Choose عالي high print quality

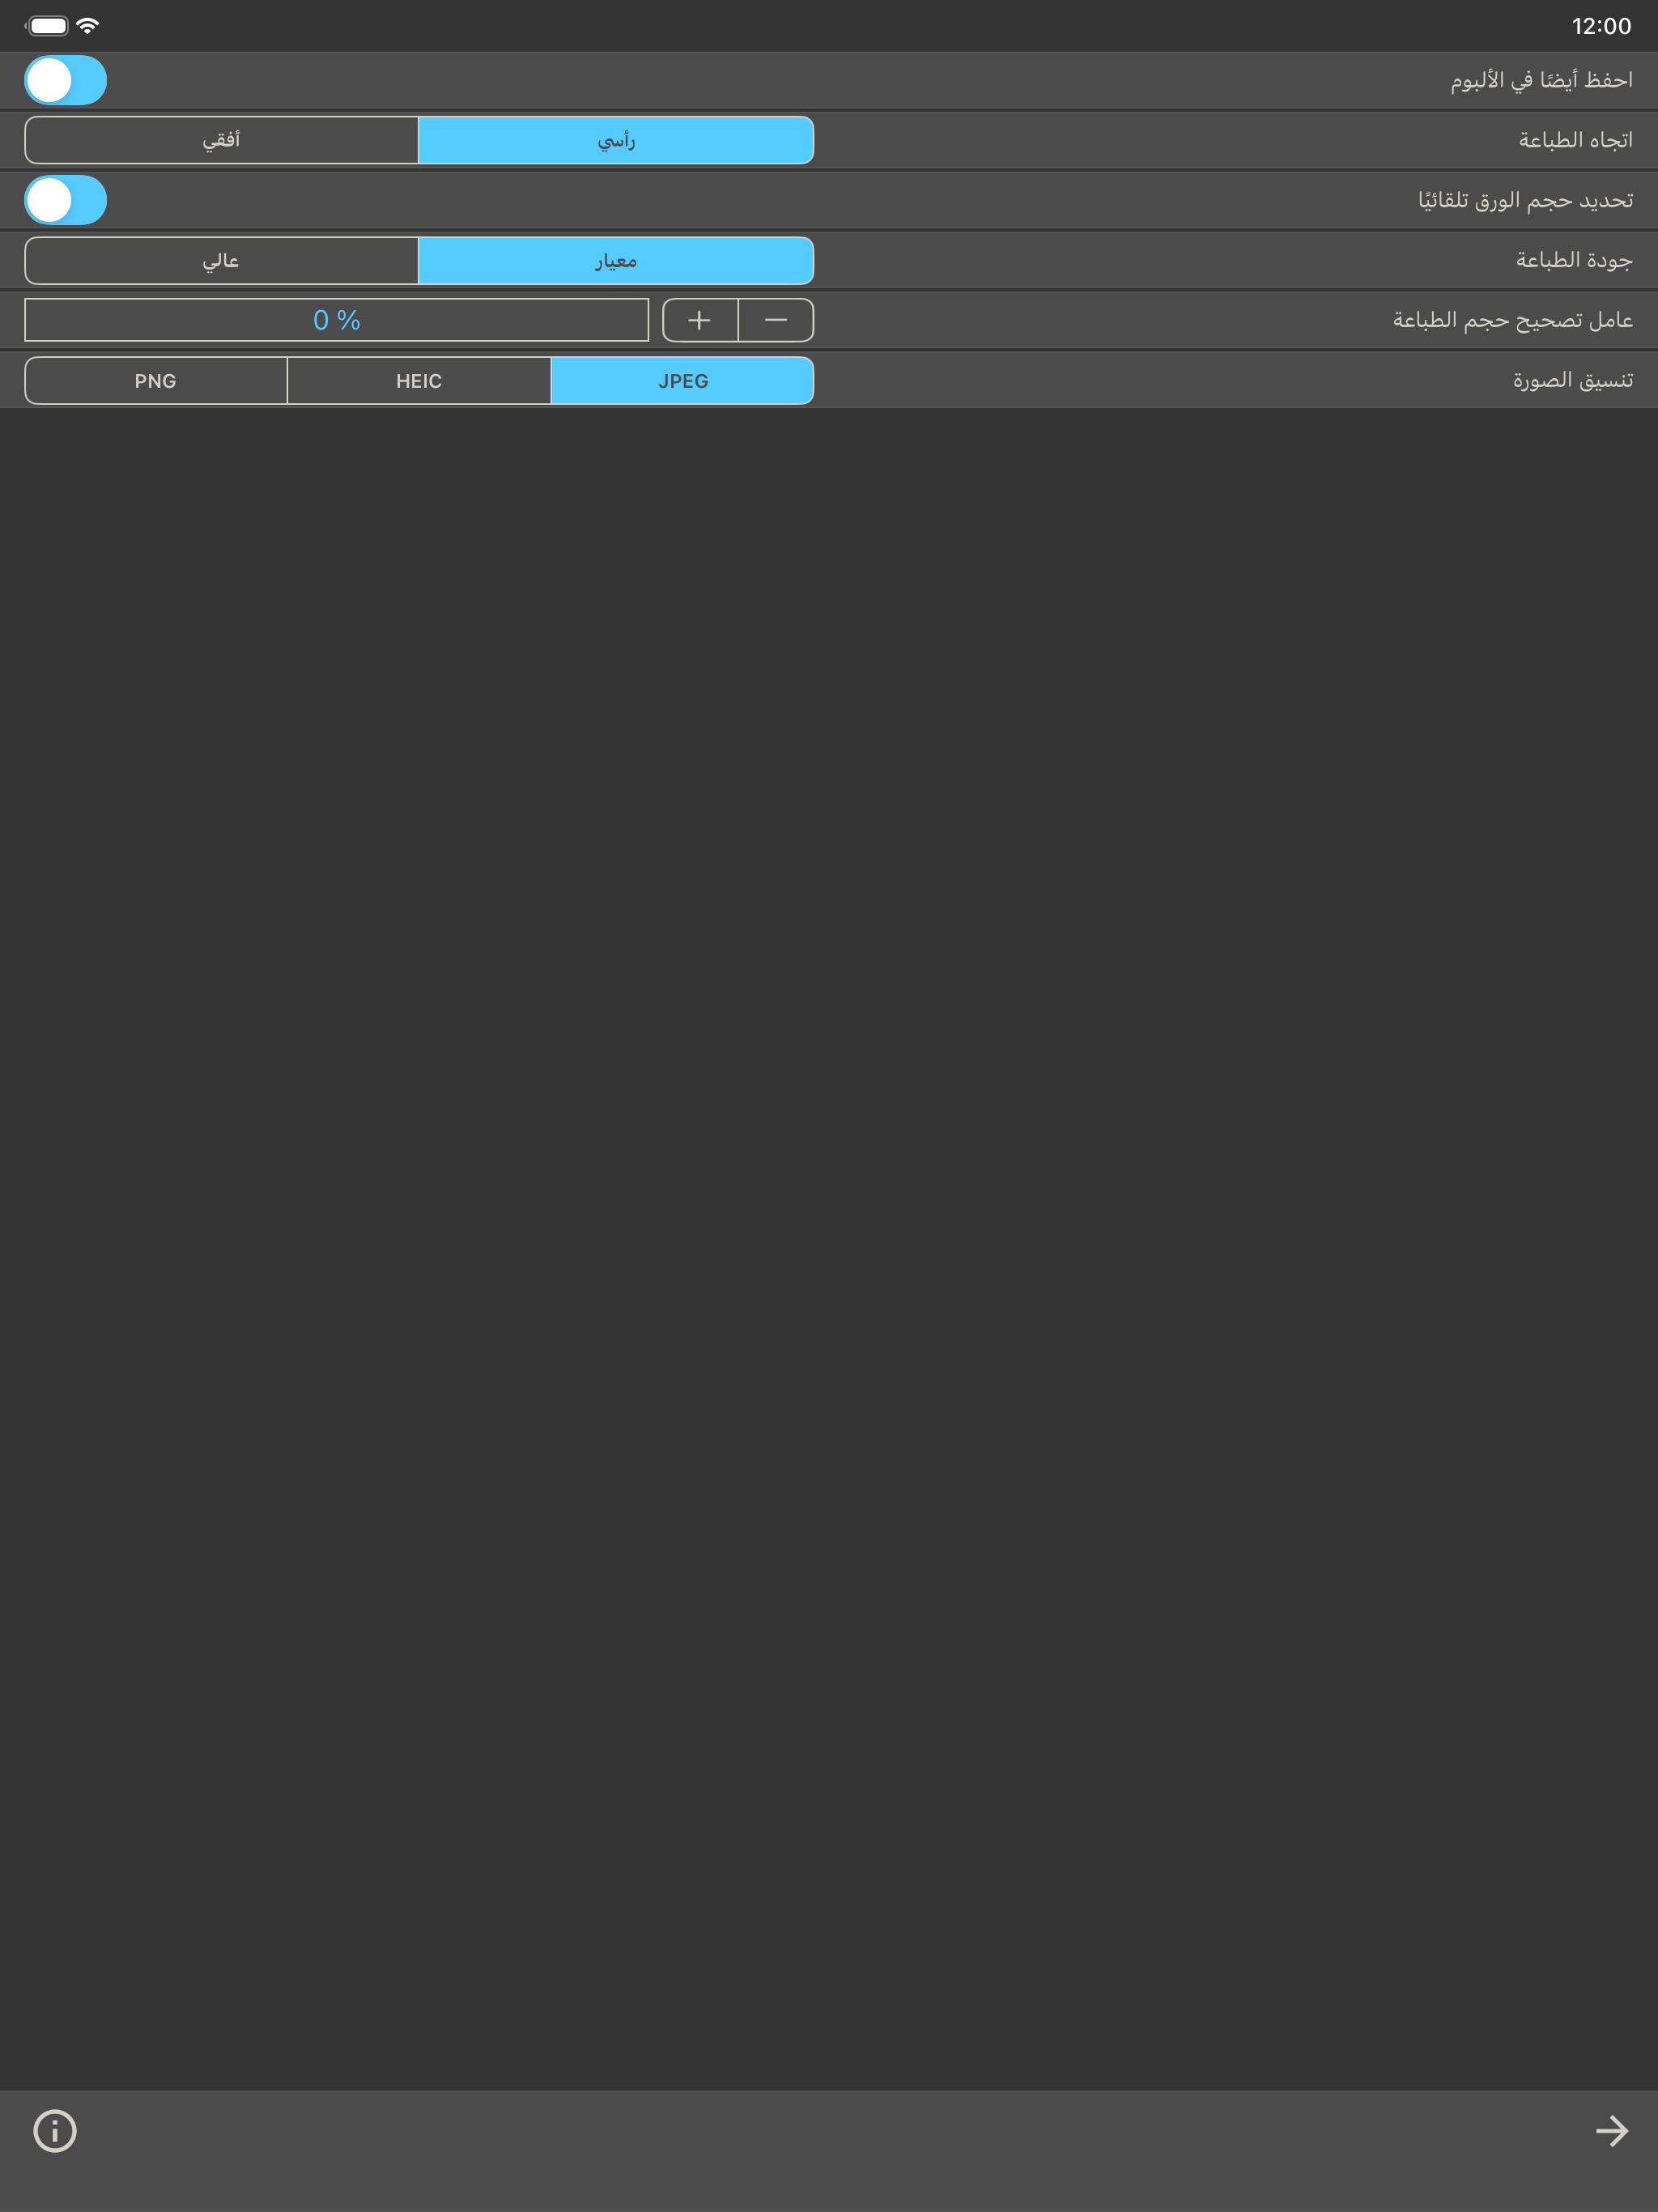coord(221,261)
